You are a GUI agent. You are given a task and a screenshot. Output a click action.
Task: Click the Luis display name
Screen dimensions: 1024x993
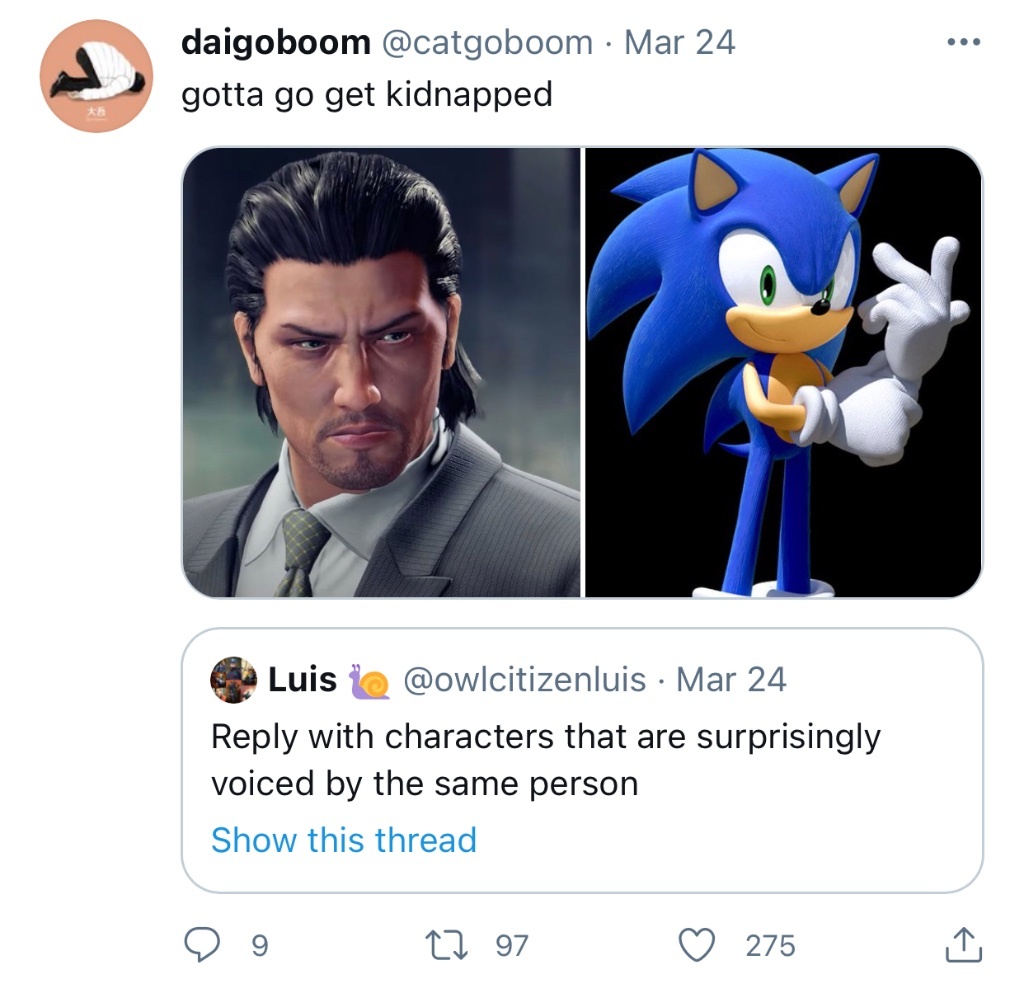(x=302, y=680)
